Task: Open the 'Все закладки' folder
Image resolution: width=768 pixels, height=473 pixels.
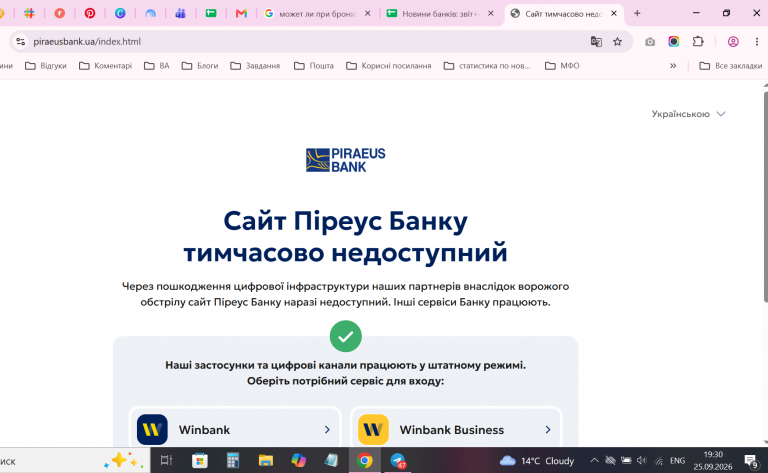Action: pyautogui.click(x=730, y=66)
